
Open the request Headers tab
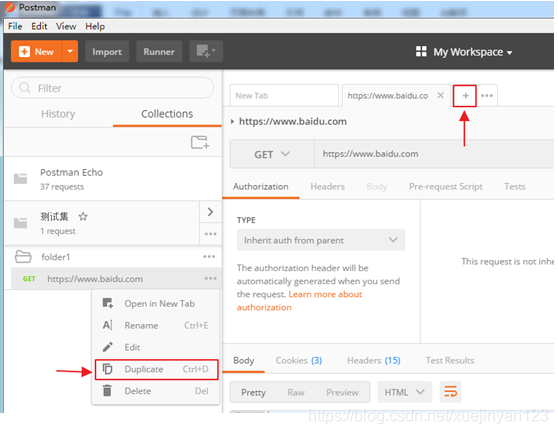pyautogui.click(x=327, y=186)
